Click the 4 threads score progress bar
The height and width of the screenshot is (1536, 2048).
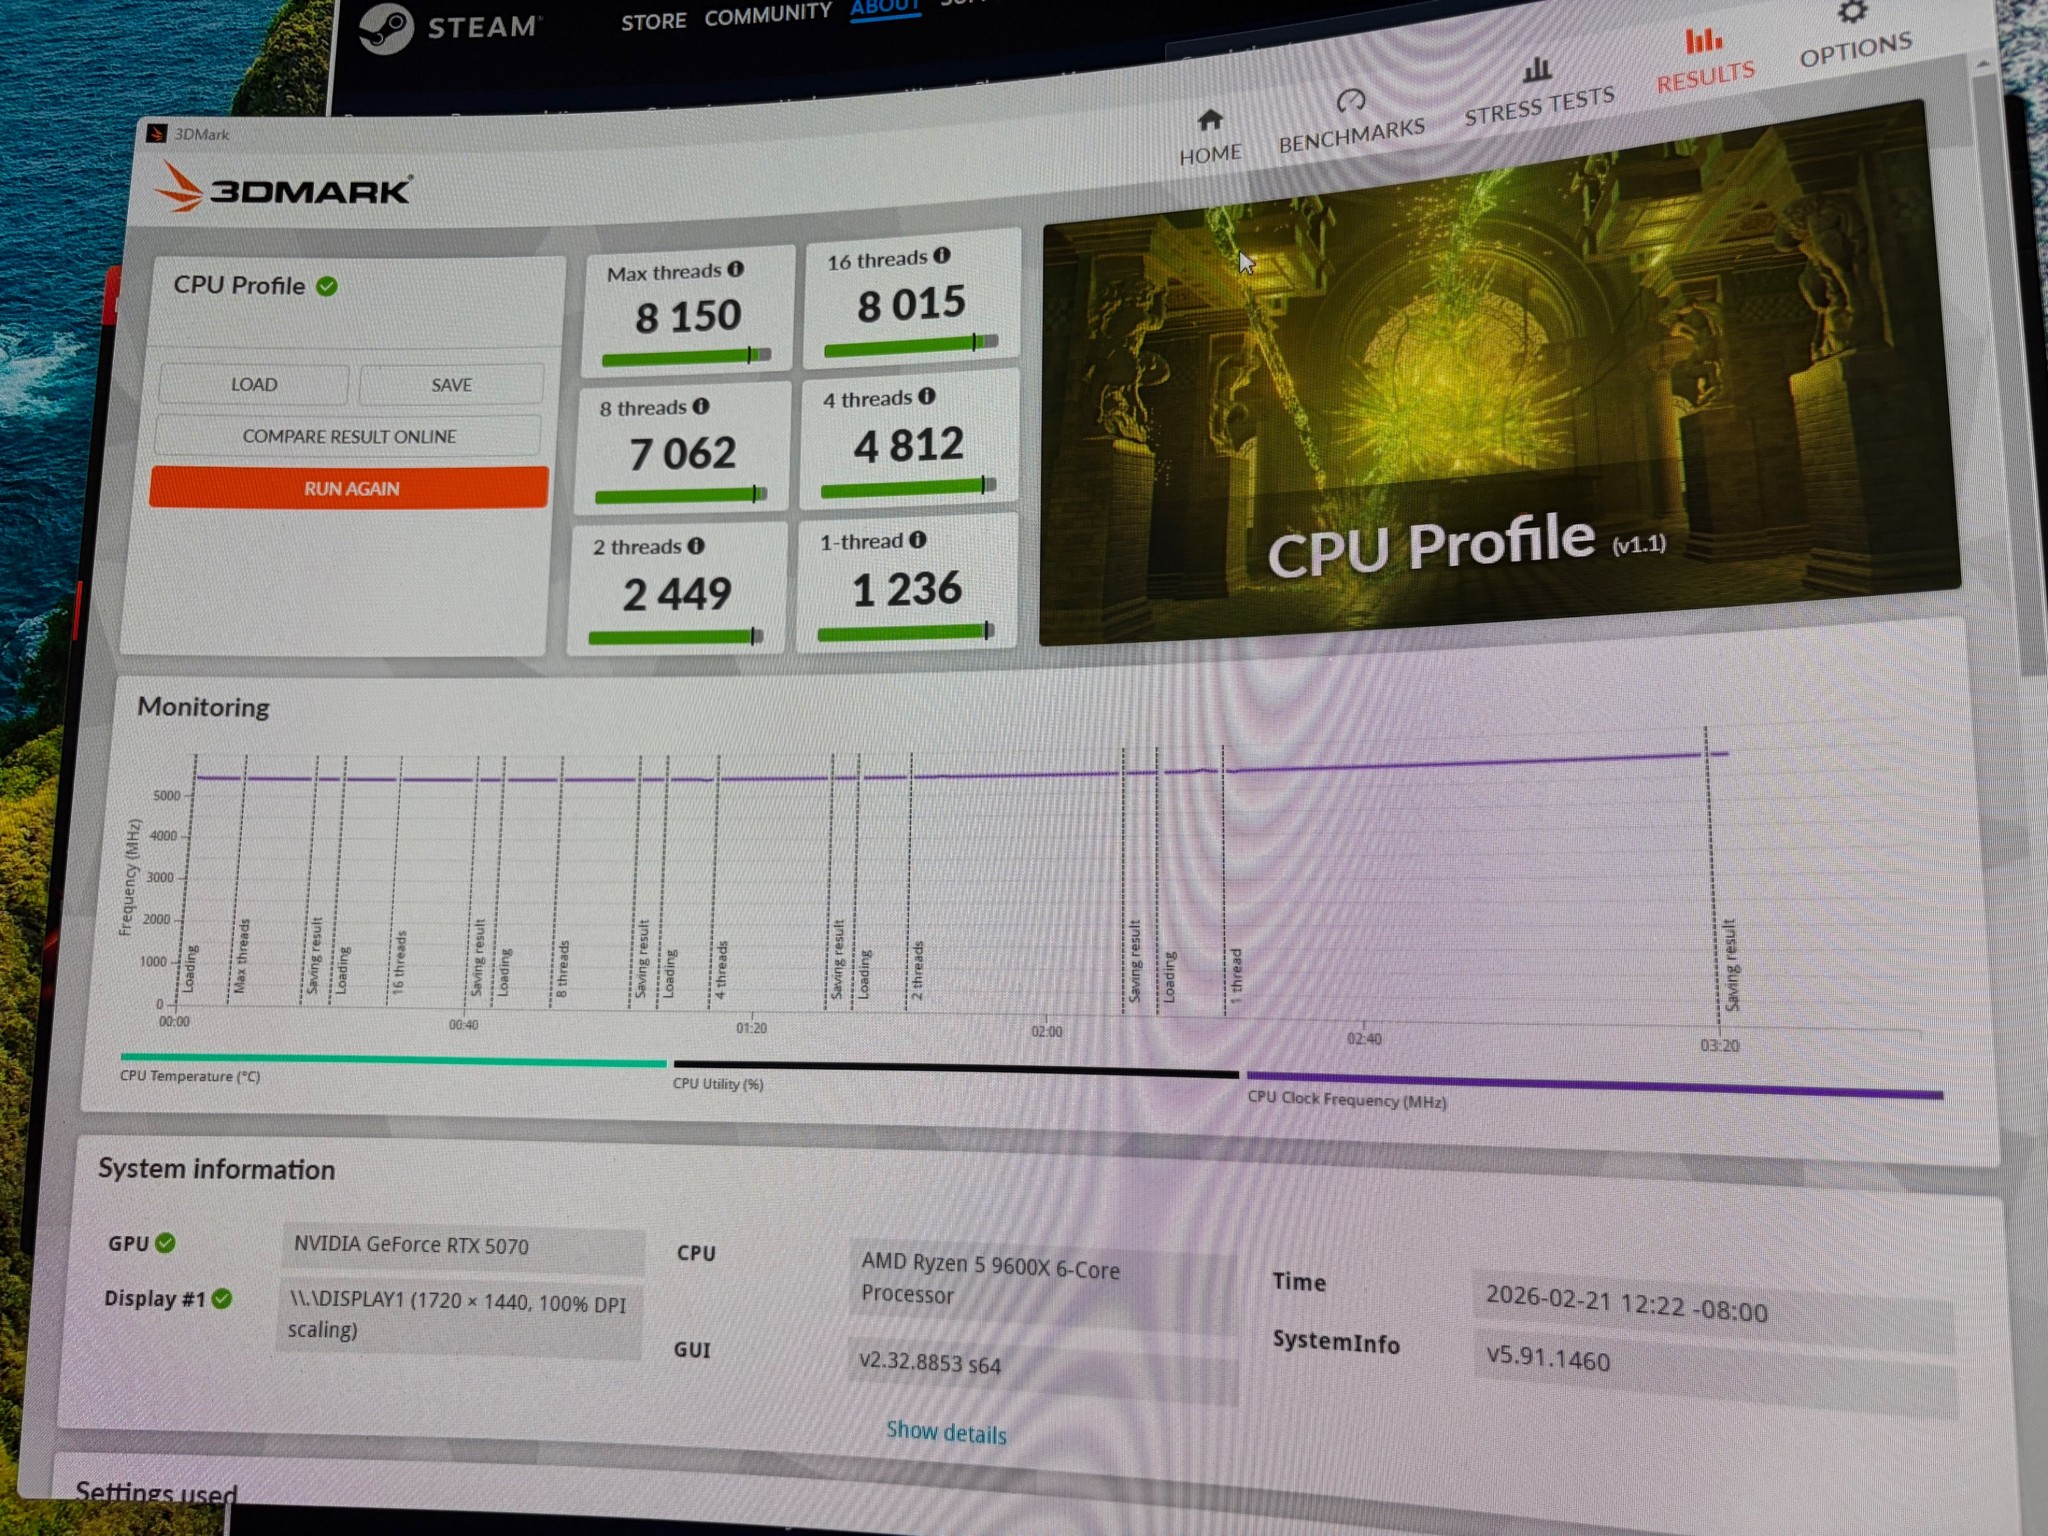click(908, 488)
